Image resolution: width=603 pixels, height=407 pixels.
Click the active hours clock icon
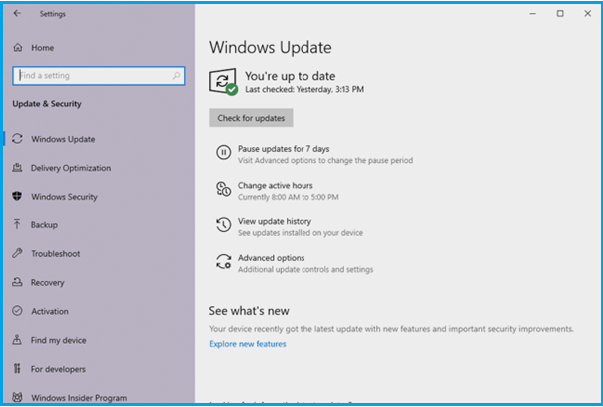pos(223,189)
